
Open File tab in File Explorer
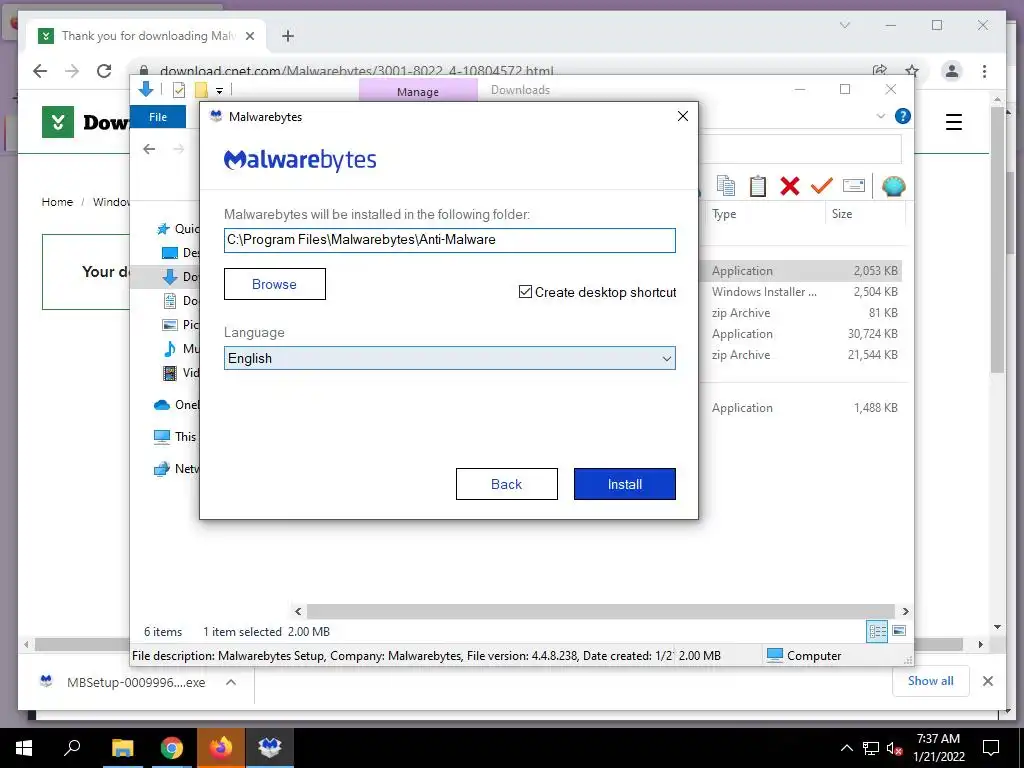(158, 117)
